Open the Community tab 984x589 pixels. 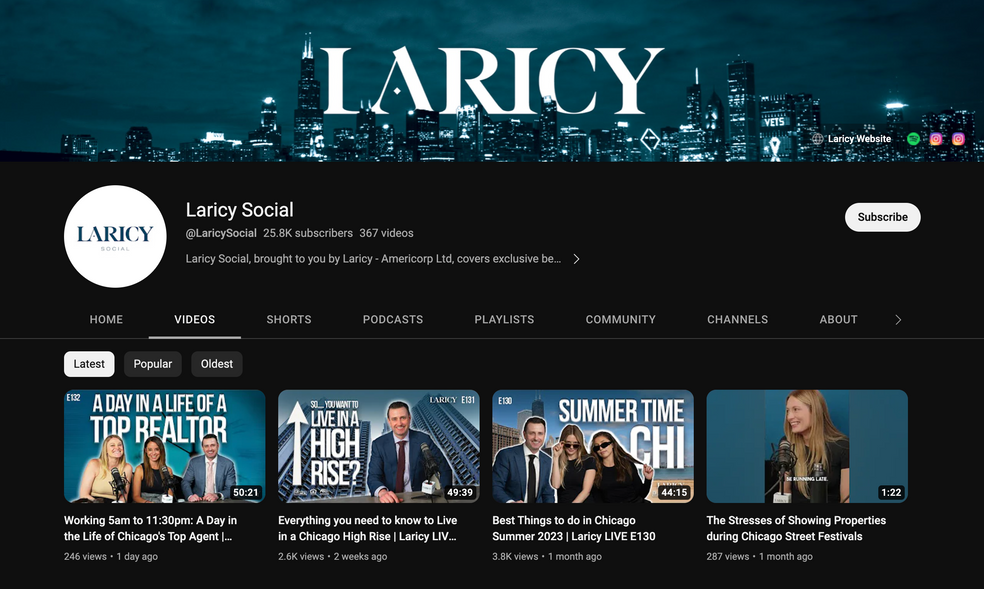point(621,320)
